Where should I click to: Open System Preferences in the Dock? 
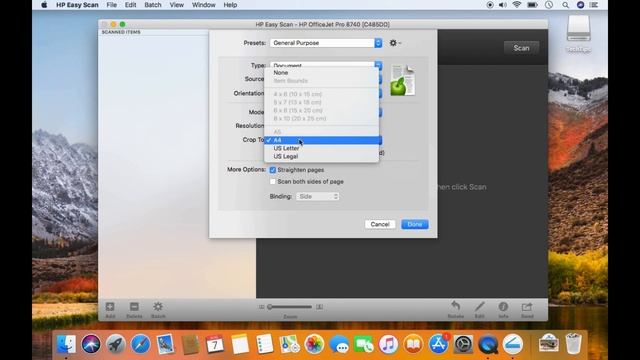click(463, 344)
